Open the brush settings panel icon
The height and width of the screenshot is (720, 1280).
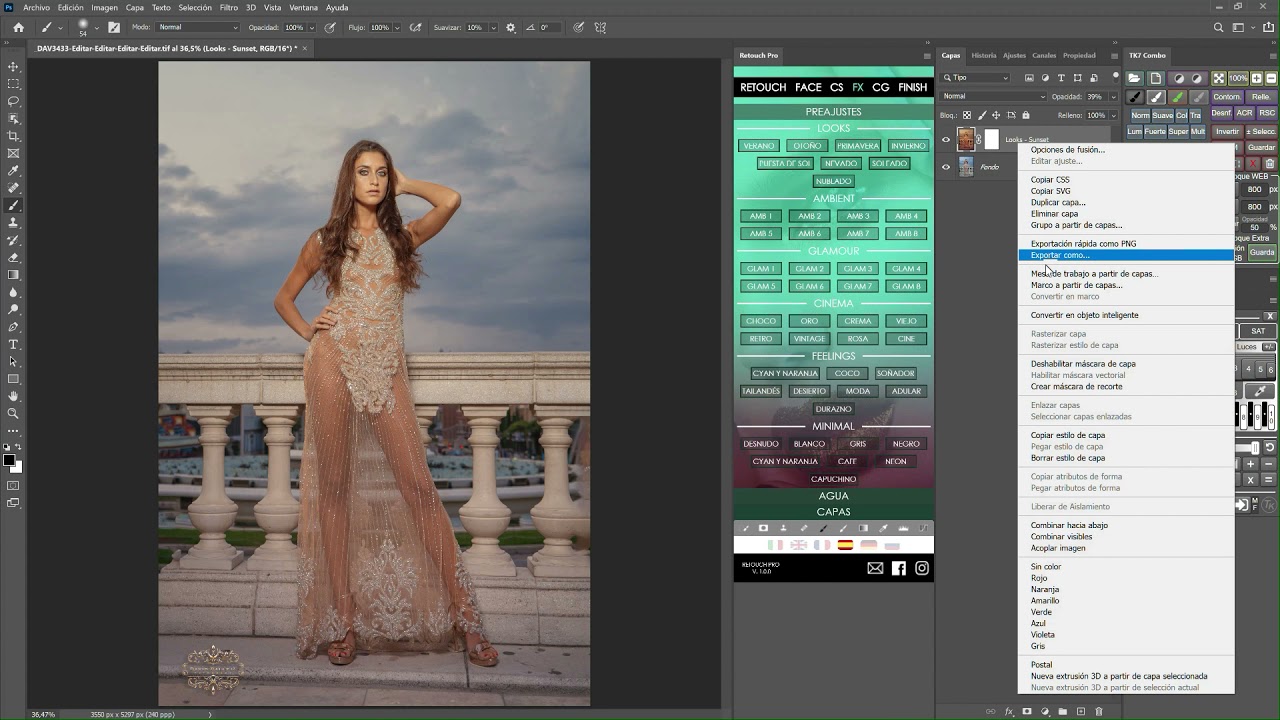tap(114, 28)
